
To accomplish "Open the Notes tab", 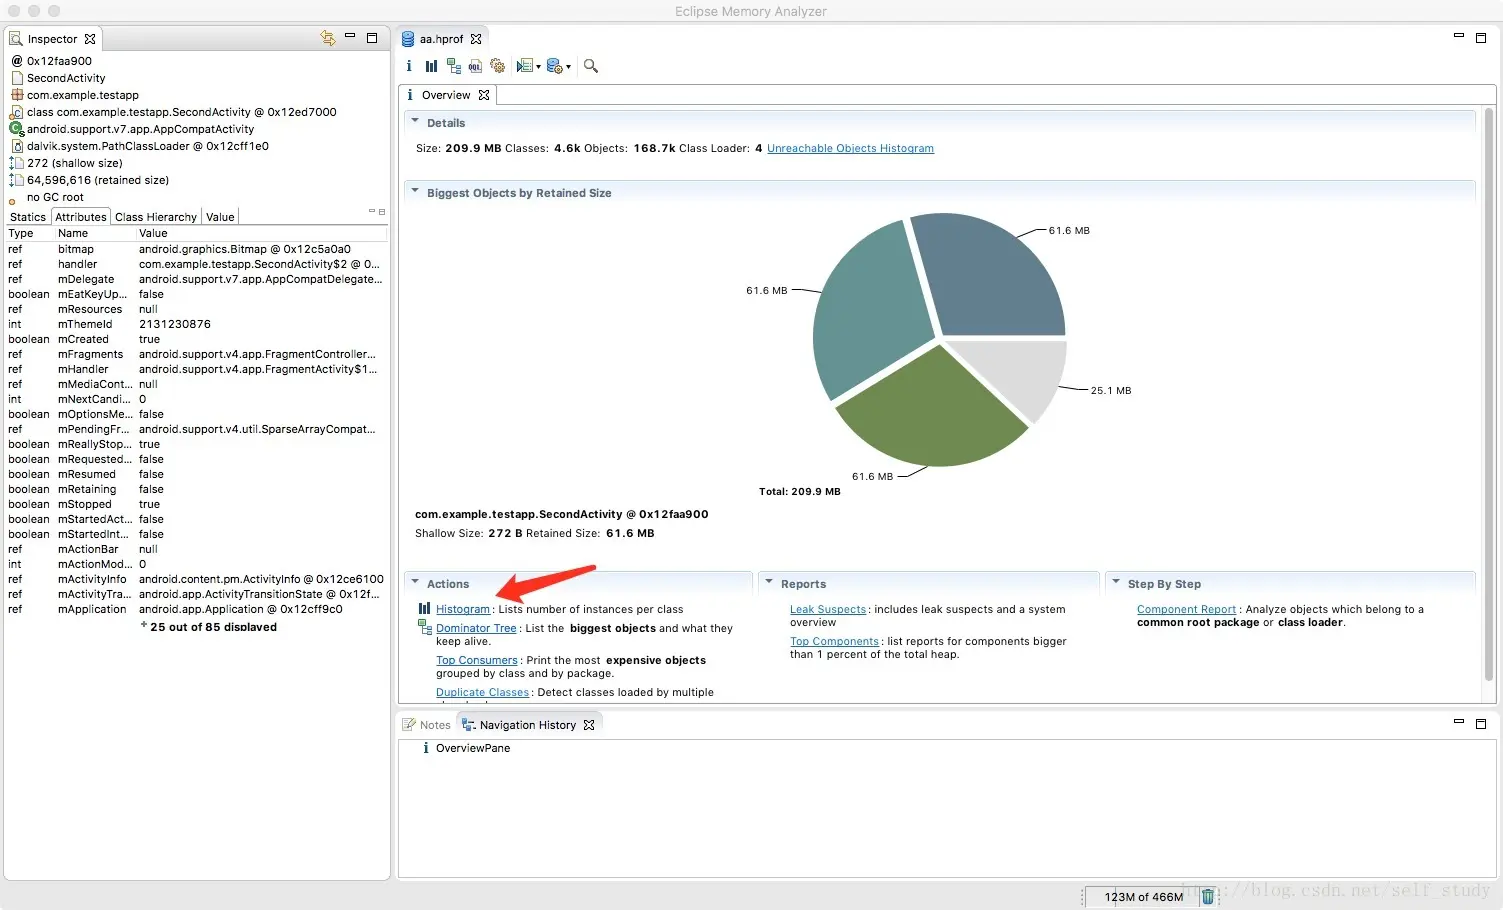I will [427, 725].
